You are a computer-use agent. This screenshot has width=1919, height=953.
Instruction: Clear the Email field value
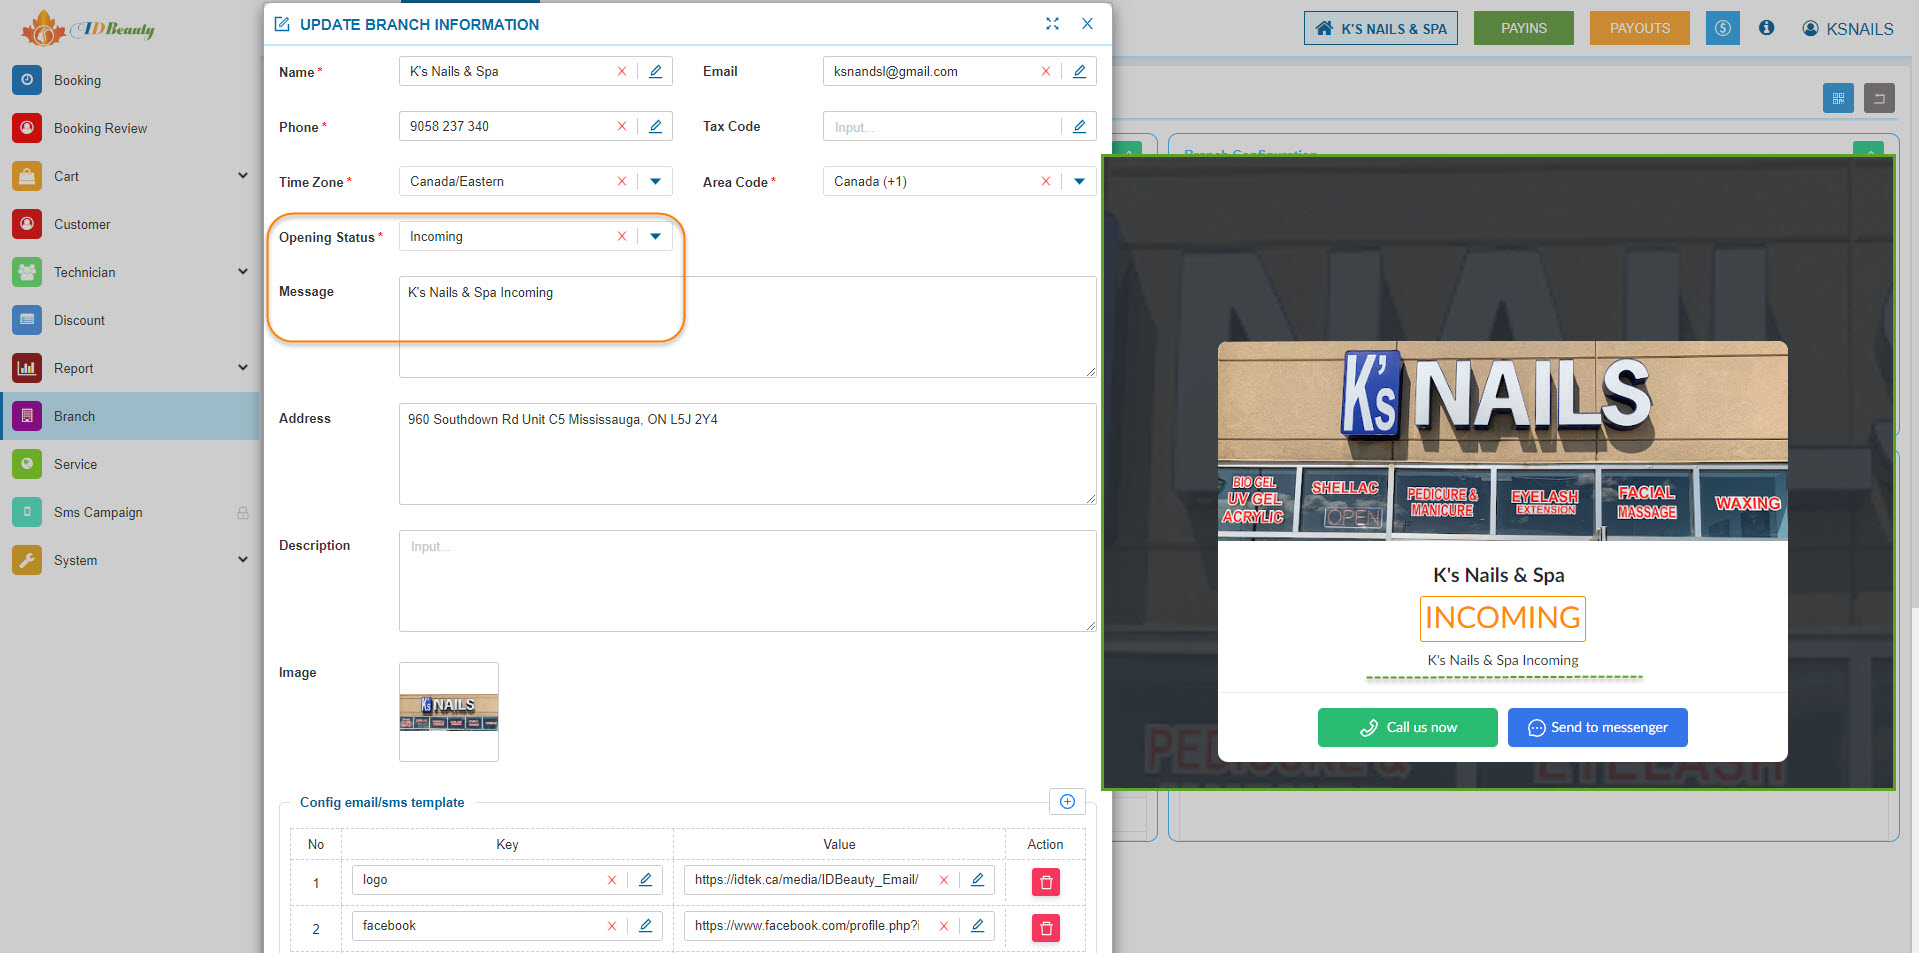[x=1046, y=71]
